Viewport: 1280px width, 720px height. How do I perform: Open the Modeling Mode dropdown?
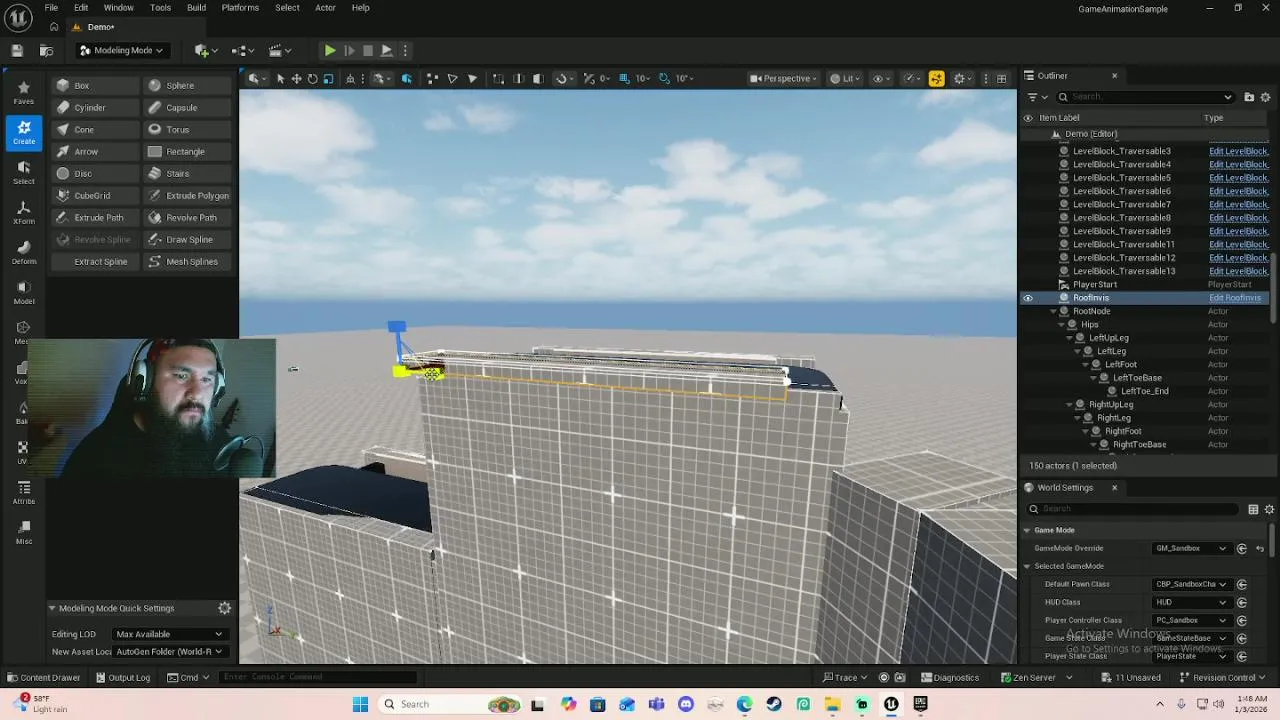click(121, 50)
